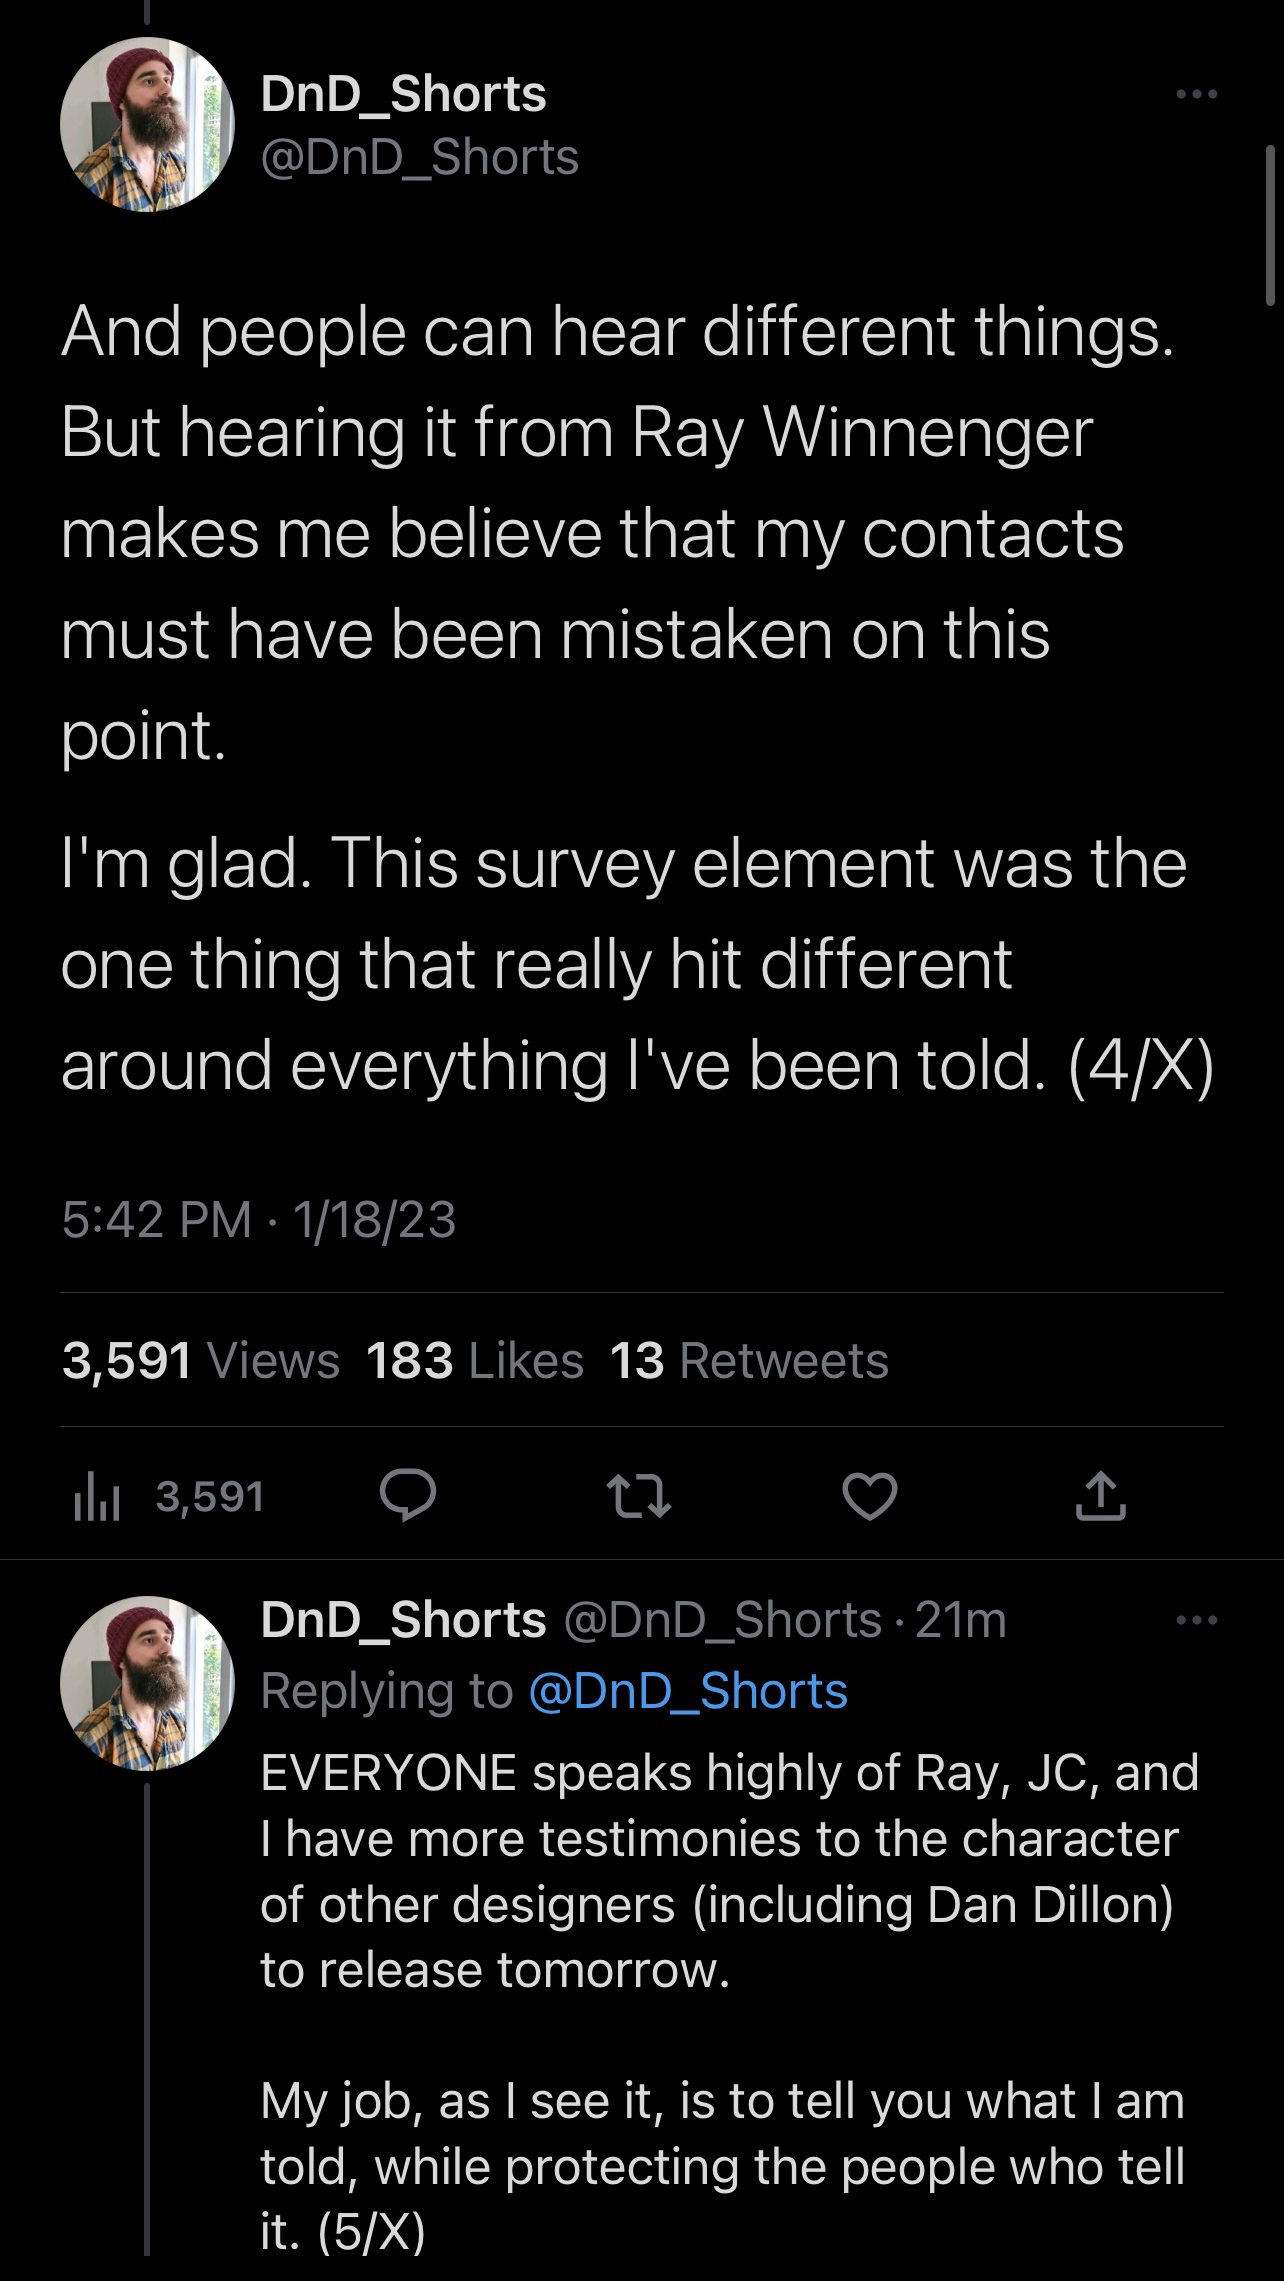
Task: Tap the 21m timestamp on the reply
Action: click(960, 1620)
